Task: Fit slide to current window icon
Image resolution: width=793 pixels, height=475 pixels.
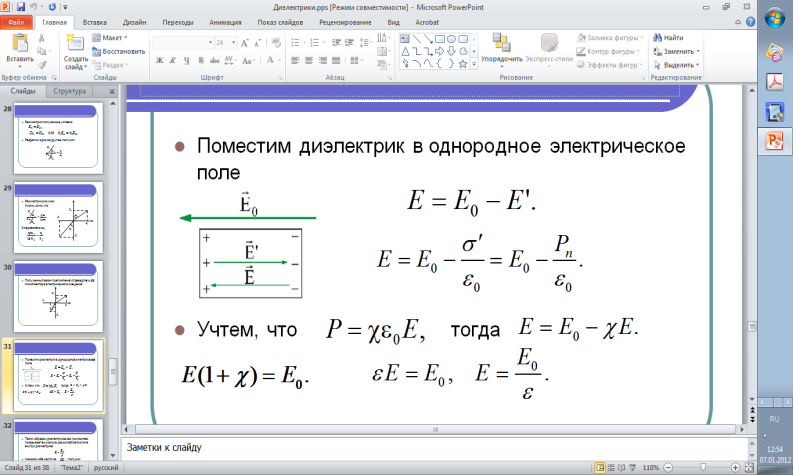Action: tap(749, 467)
